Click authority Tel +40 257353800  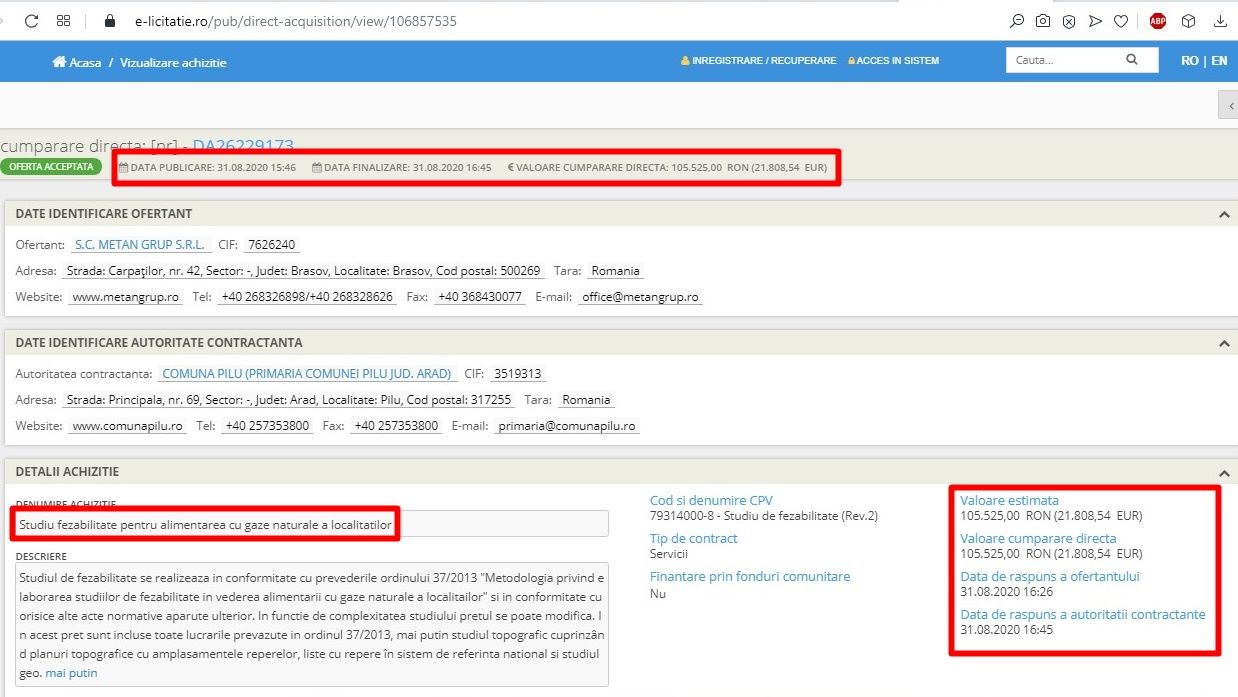click(267, 426)
